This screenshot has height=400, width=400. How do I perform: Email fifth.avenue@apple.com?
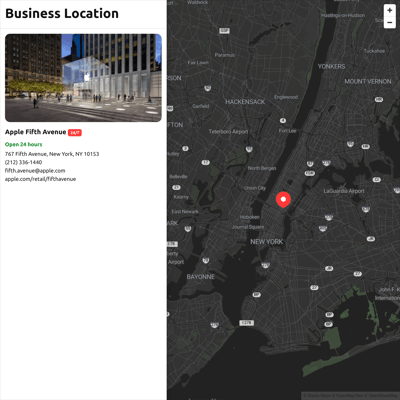pyautogui.click(x=35, y=171)
